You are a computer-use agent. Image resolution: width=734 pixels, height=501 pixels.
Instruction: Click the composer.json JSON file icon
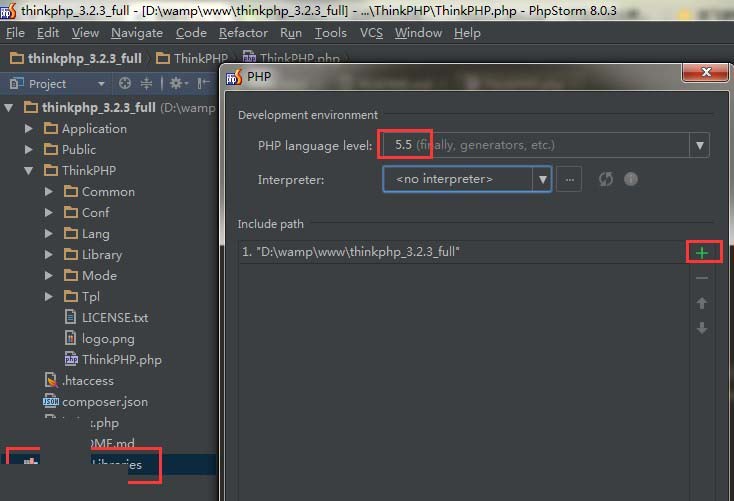(x=51, y=401)
